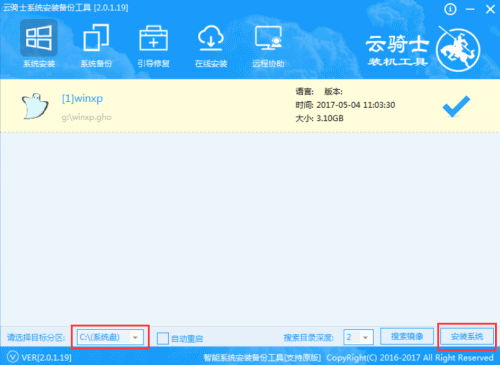Click the size 3.10GB text
The image size is (500, 365).
[x=330, y=118]
